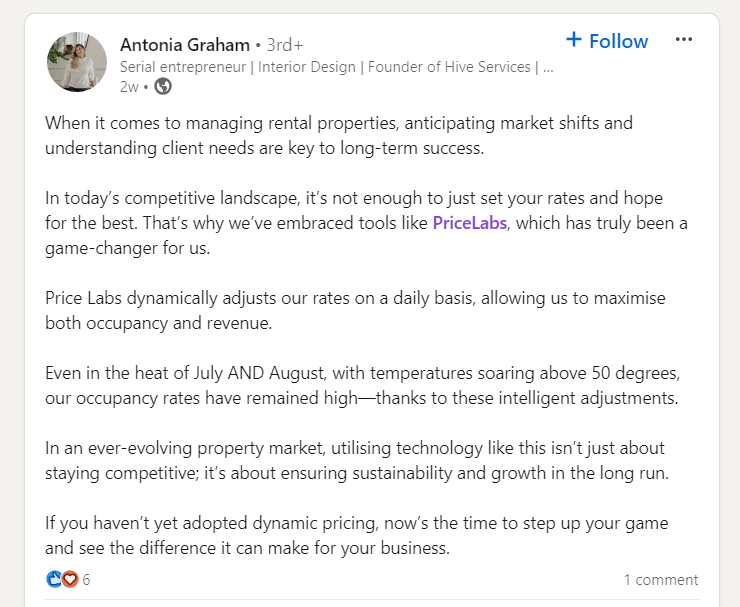Viewport: 740px width, 607px height.
Task: Click the first paragraph about rental properties
Action: click(339, 135)
